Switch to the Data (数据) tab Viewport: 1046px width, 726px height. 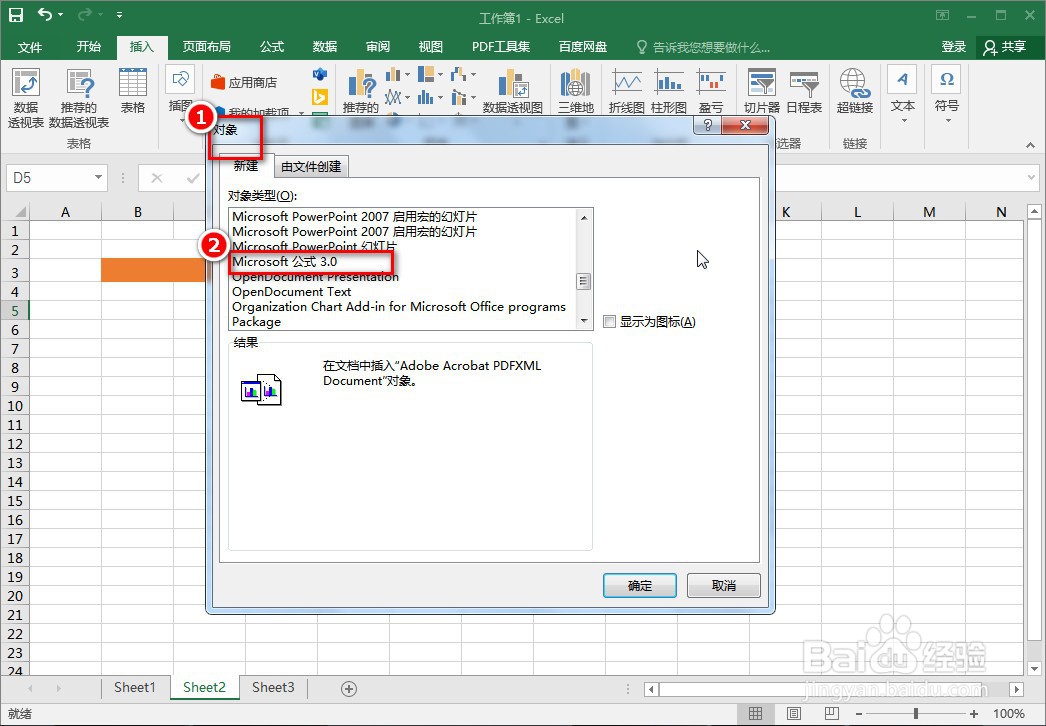[325, 46]
